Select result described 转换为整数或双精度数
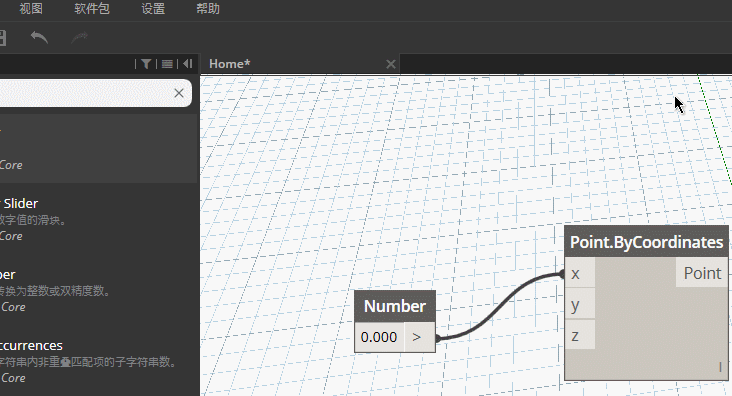 [100, 290]
